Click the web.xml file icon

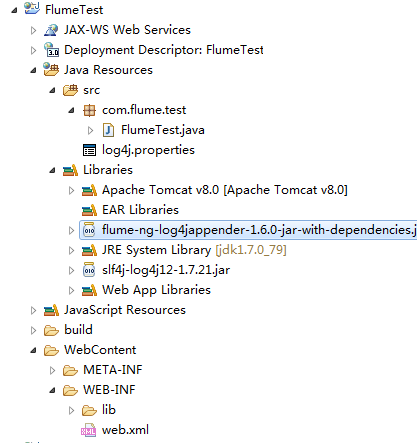coord(88,430)
